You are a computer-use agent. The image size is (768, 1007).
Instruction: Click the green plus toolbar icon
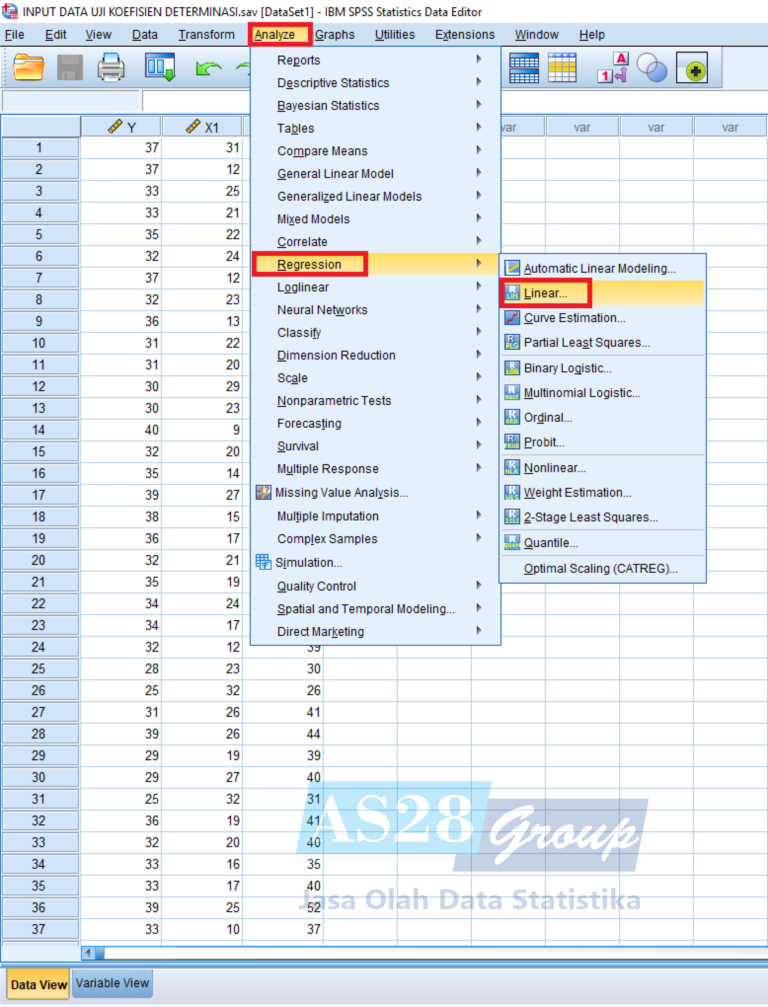(x=692, y=68)
